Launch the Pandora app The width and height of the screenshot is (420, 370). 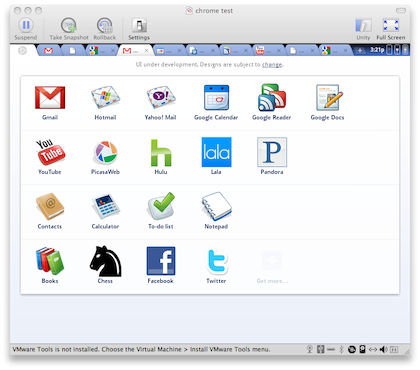[x=272, y=152]
